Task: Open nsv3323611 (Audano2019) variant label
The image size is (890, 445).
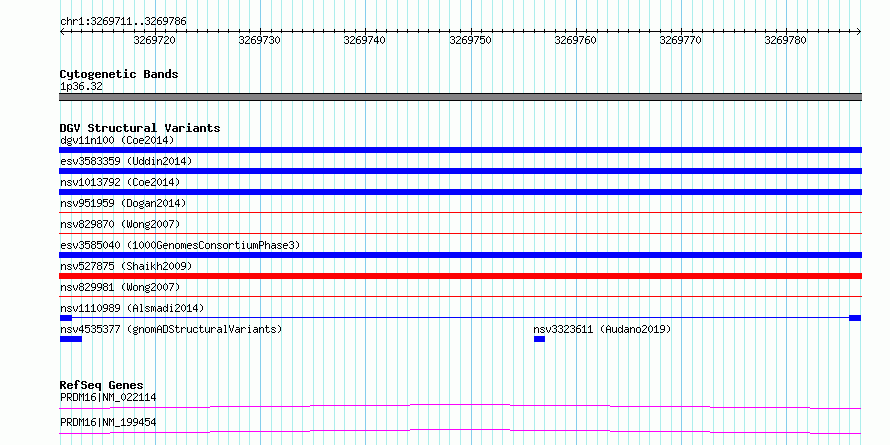Action: [602, 329]
